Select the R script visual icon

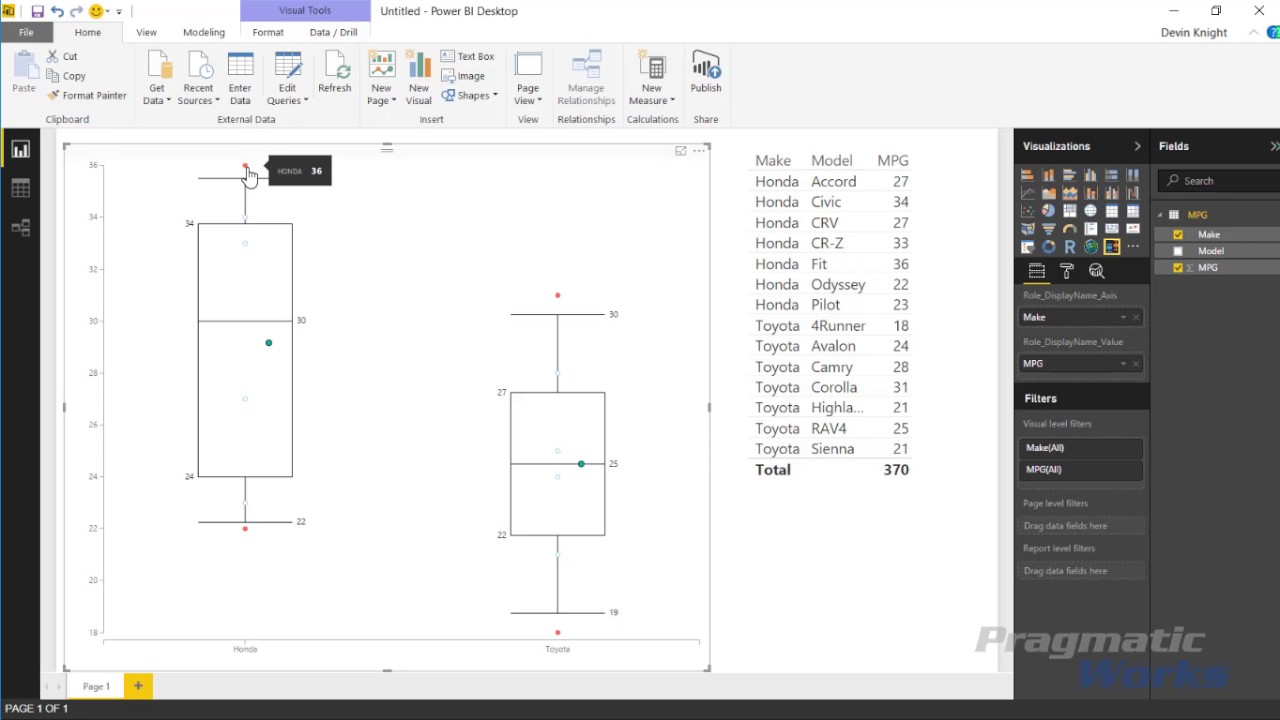point(1069,247)
